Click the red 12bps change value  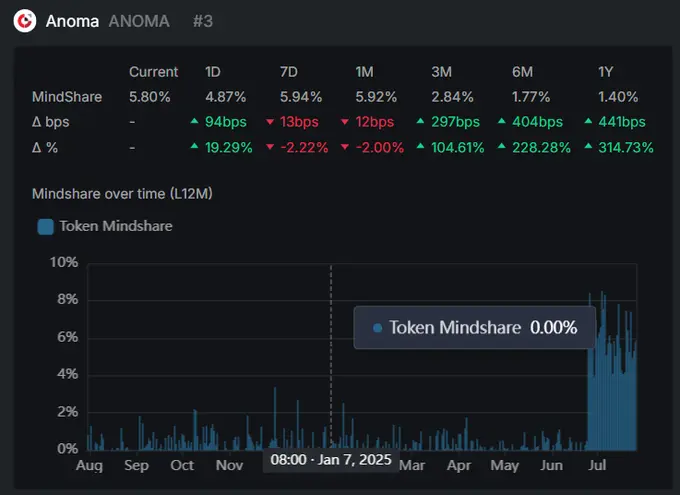pyautogui.click(x=375, y=122)
